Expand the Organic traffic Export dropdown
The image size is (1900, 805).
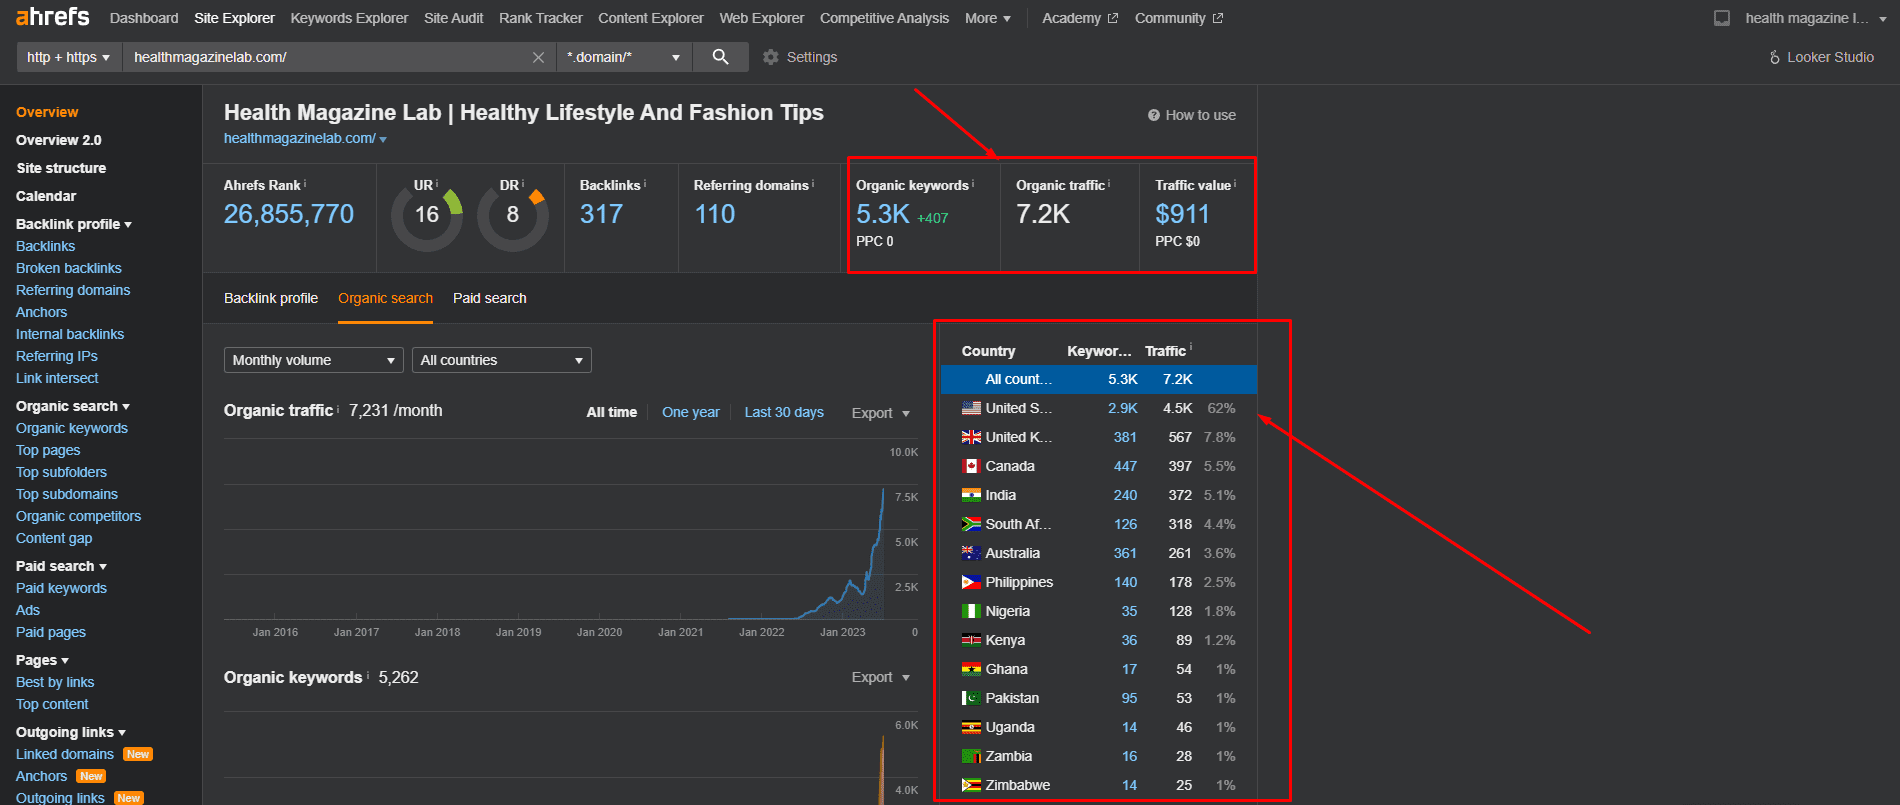[x=881, y=413]
